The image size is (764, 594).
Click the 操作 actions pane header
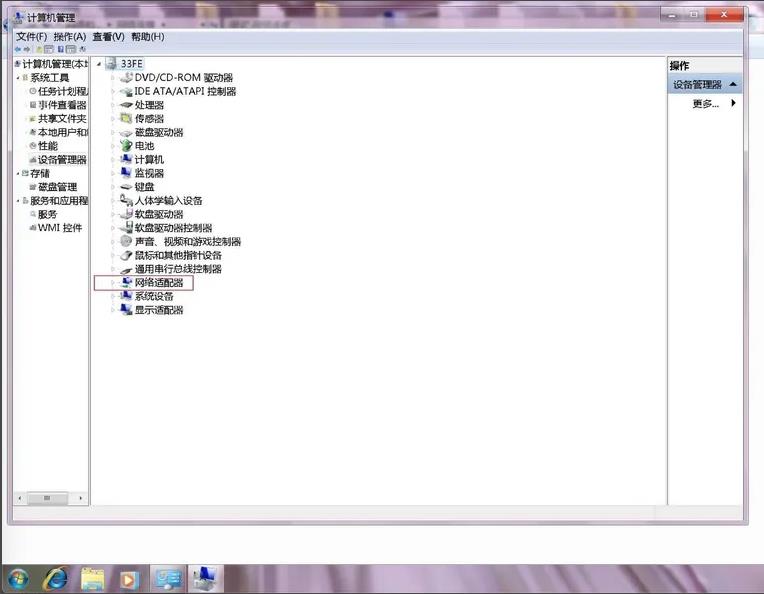680,65
